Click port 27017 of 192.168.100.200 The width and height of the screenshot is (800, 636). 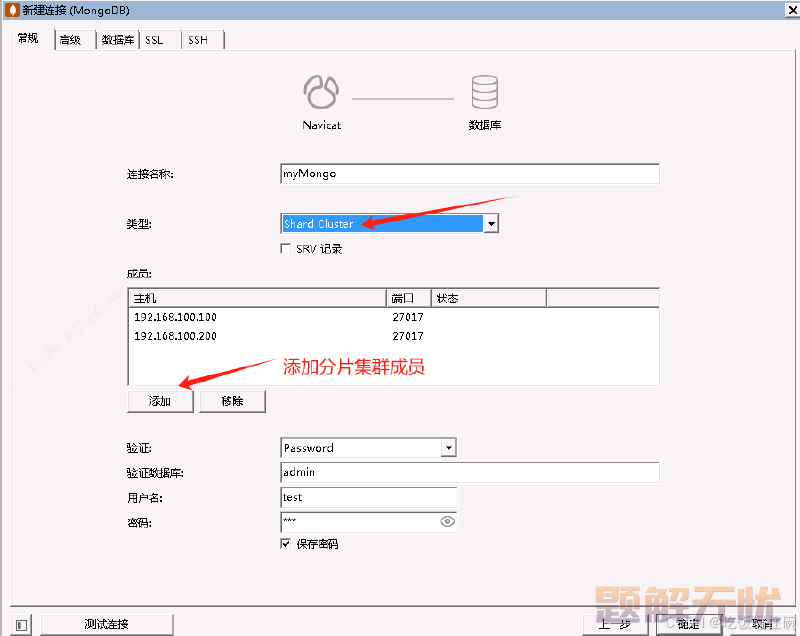point(408,336)
